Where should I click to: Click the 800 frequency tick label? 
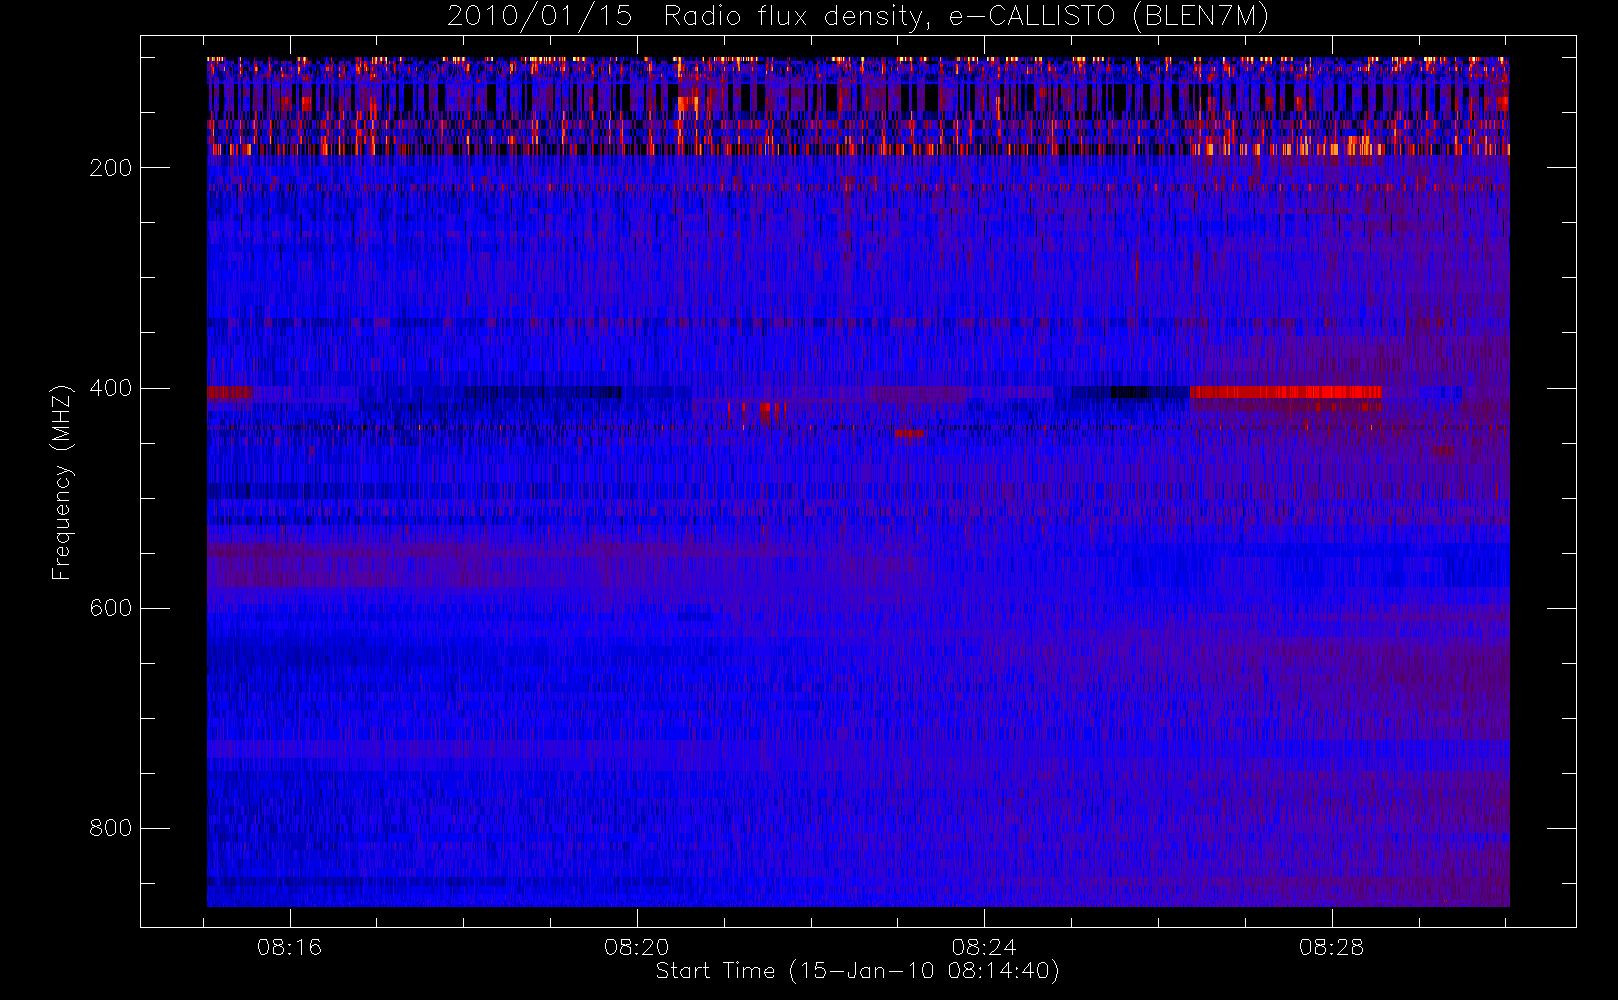tap(110, 828)
